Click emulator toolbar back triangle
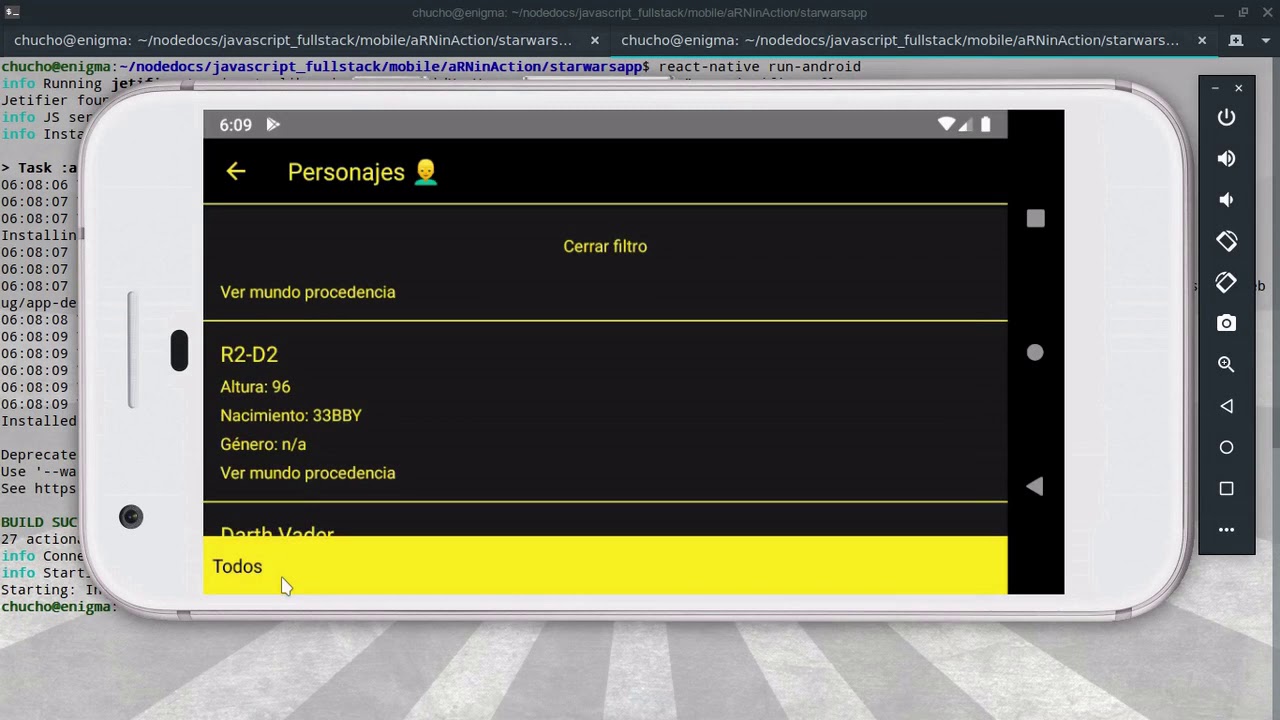Screen dimensions: 1280x720 pyautogui.click(x=1226, y=406)
